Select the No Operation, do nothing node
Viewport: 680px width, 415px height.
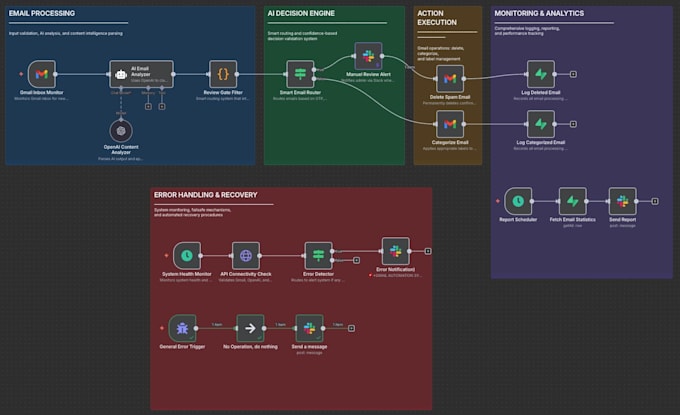click(x=250, y=328)
